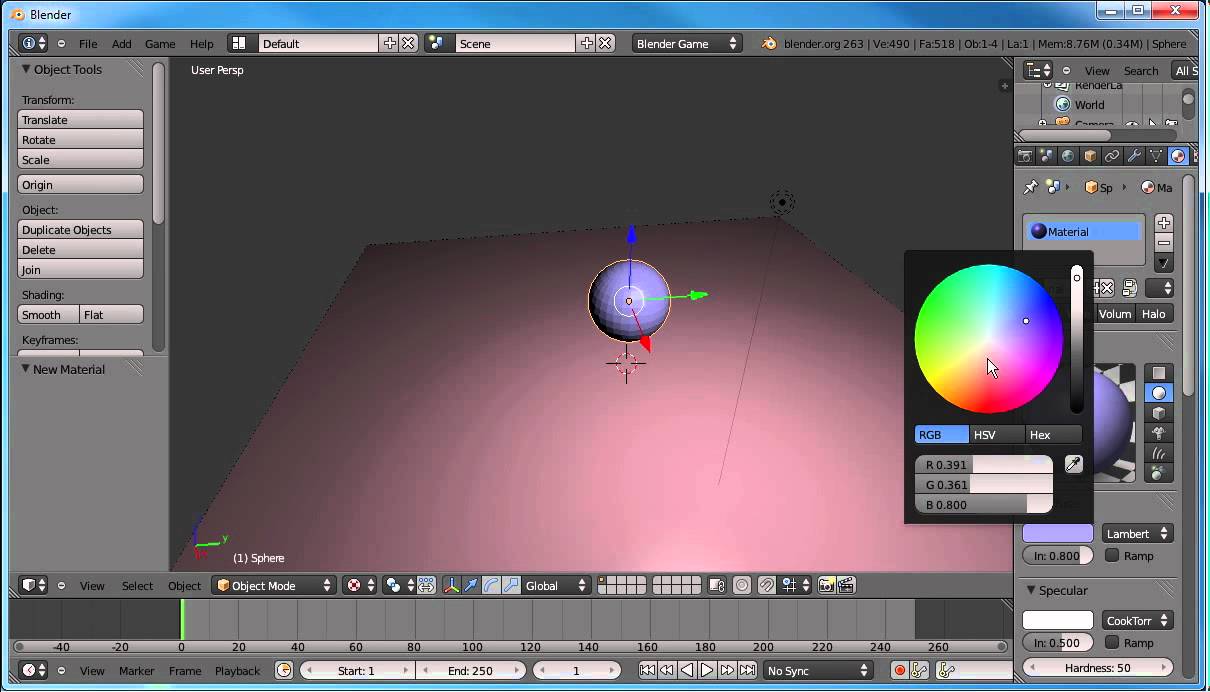Add a material slot with the plus button
The width and height of the screenshot is (1210, 692).
point(1164,223)
